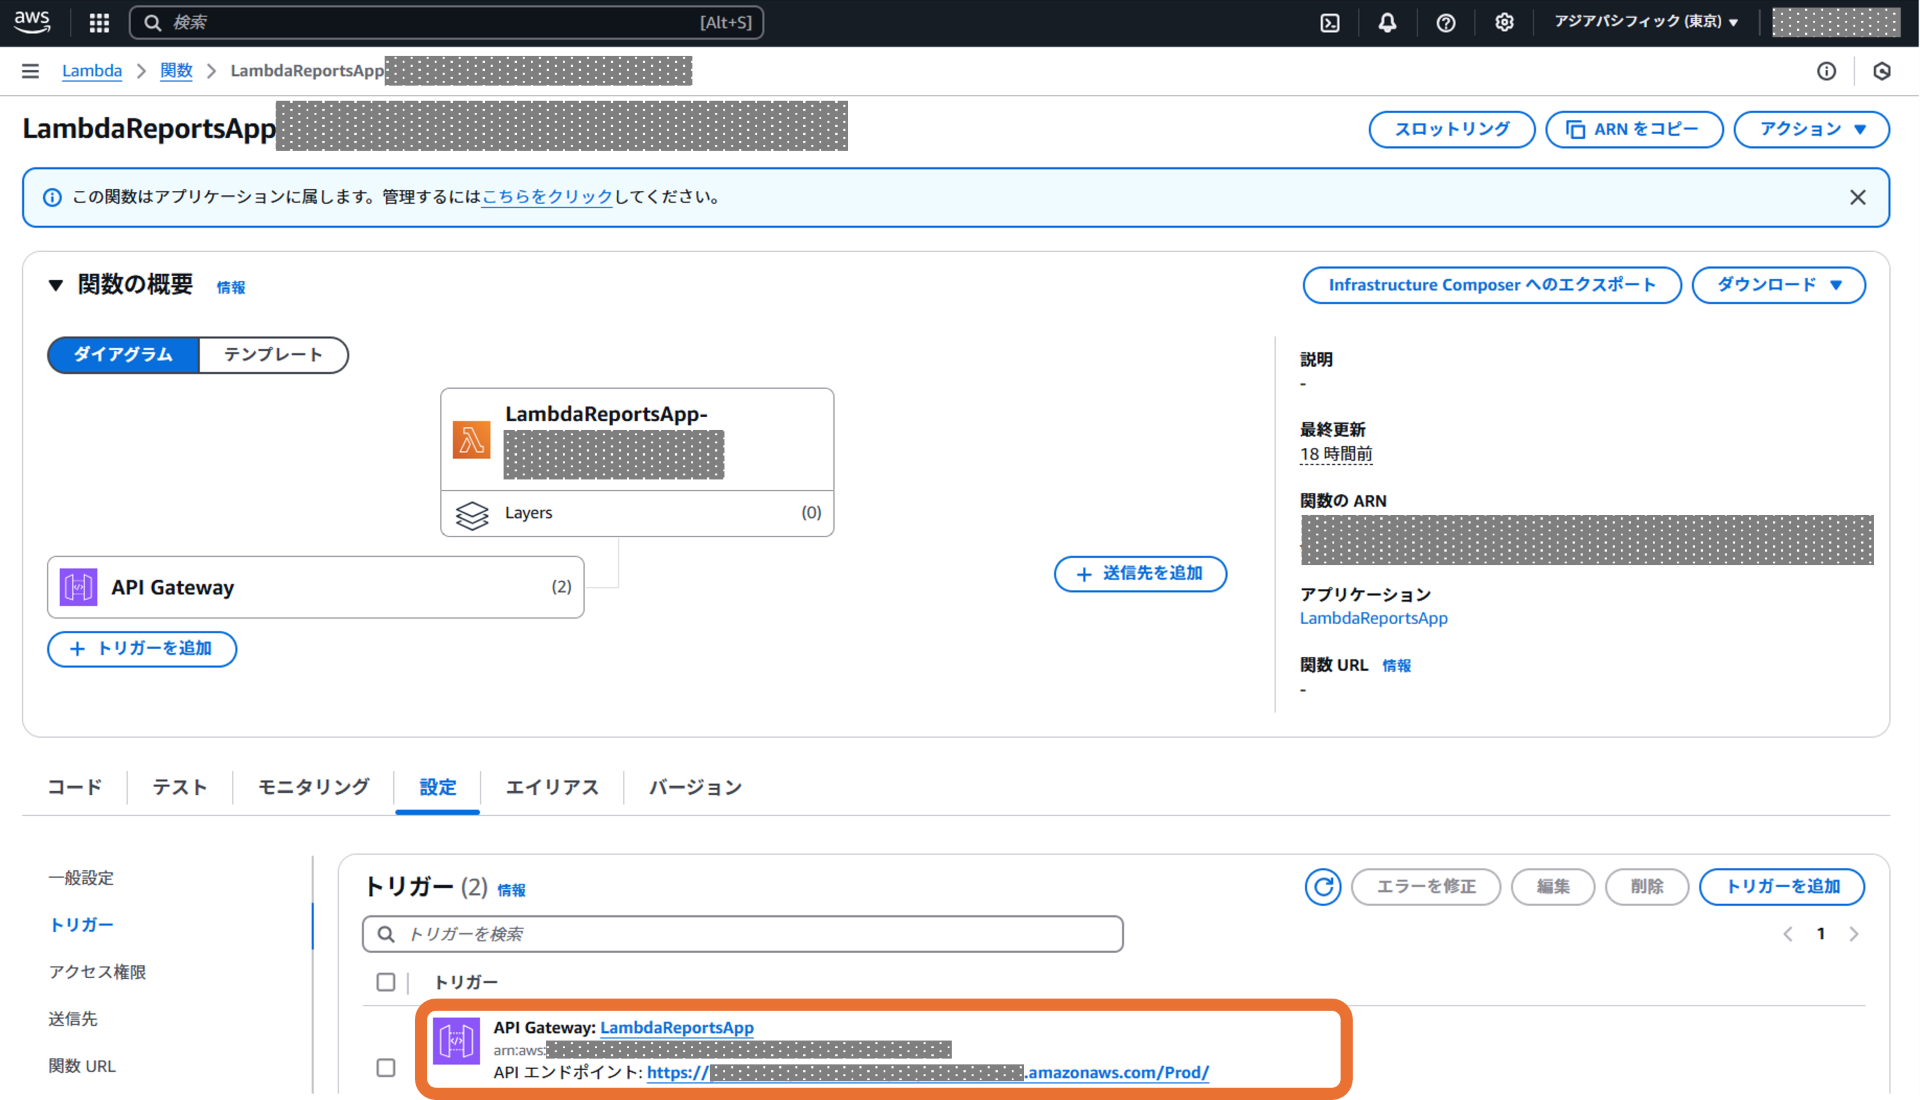
Task: Click the Lambda breadcrumb link
Action: [x=92, y=71]
